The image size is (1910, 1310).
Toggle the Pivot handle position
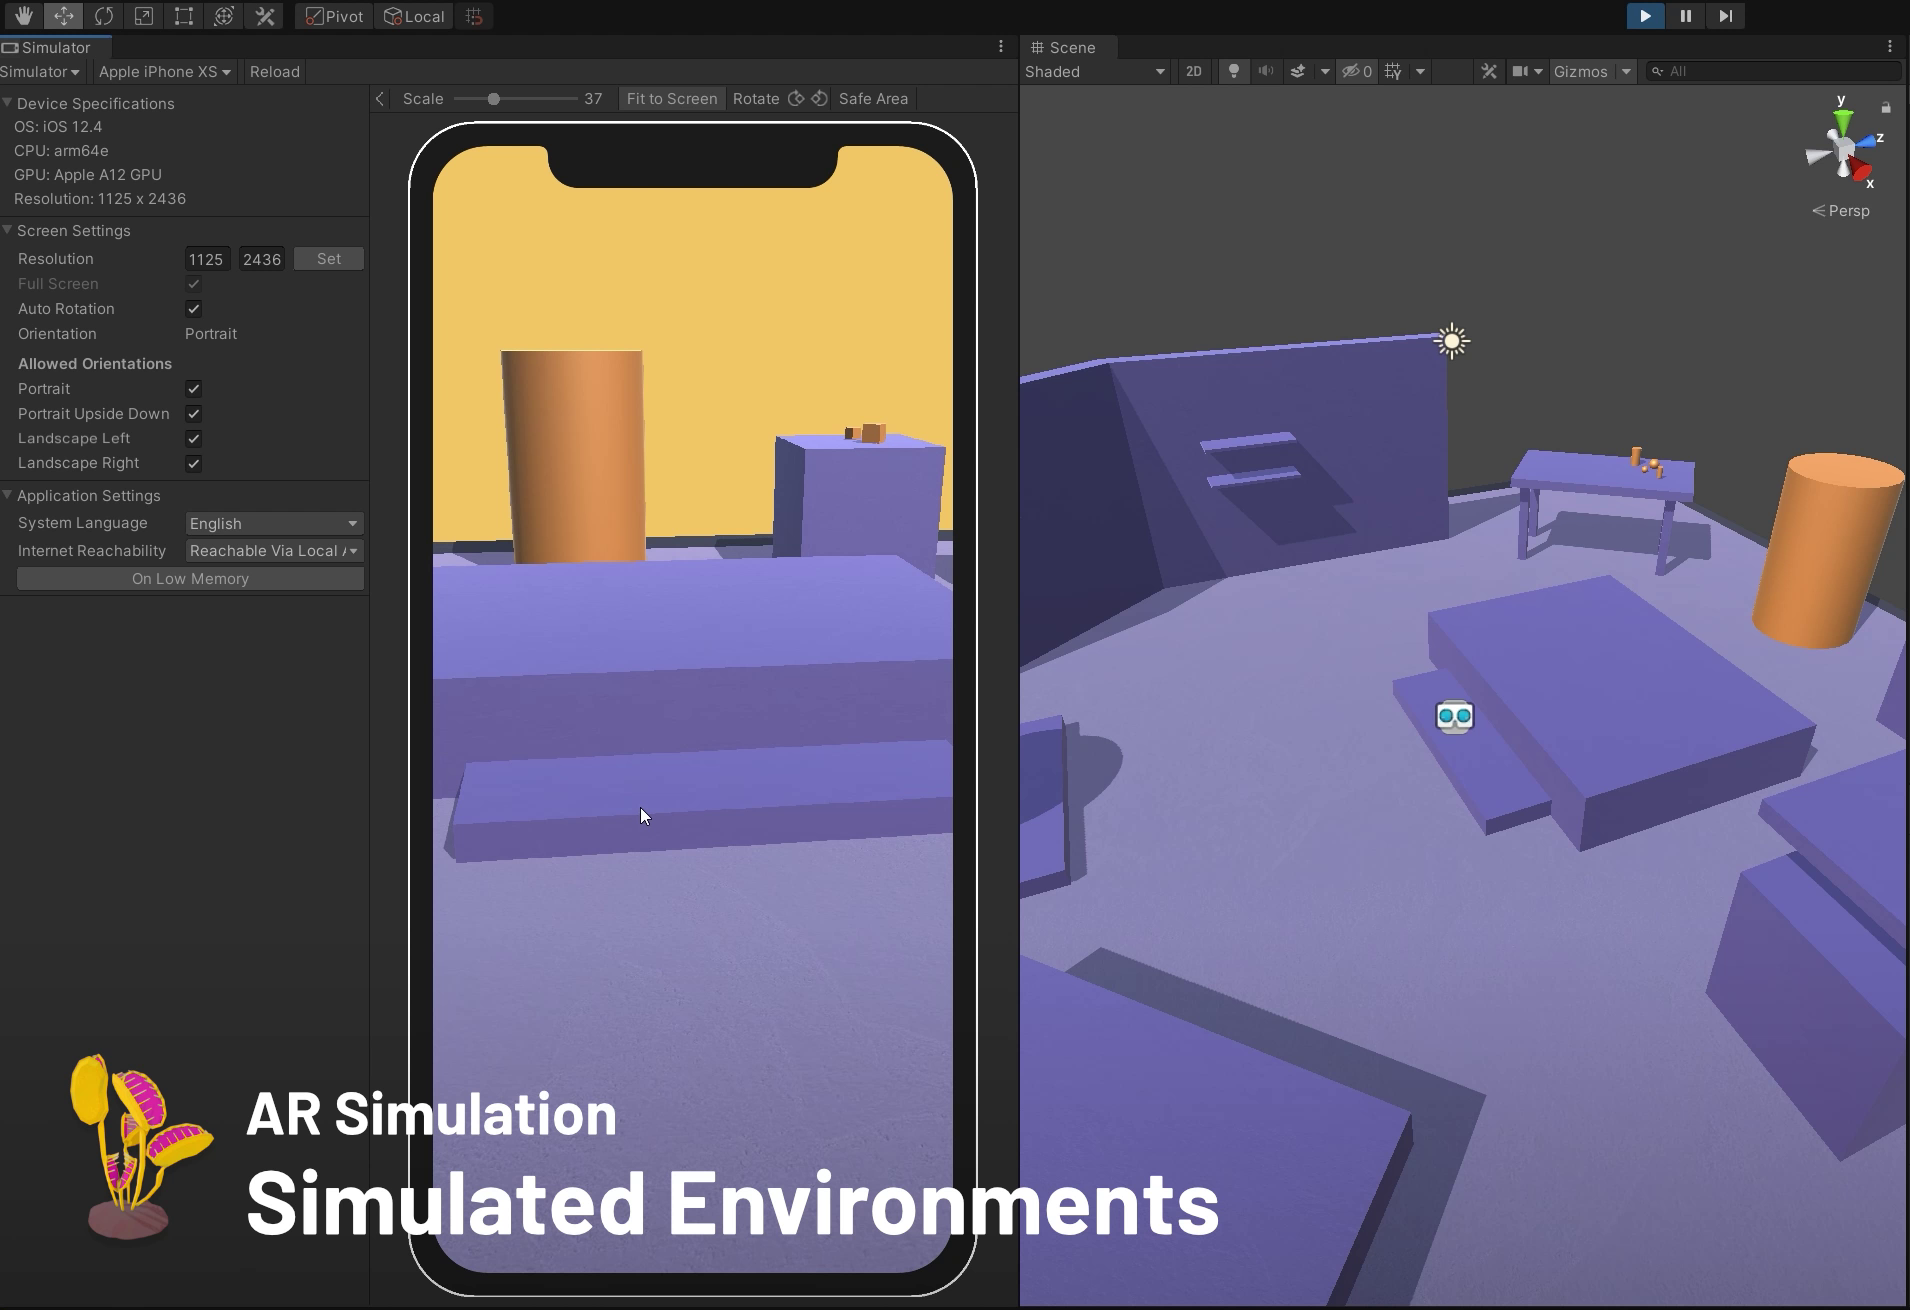[x=334, y=16]
